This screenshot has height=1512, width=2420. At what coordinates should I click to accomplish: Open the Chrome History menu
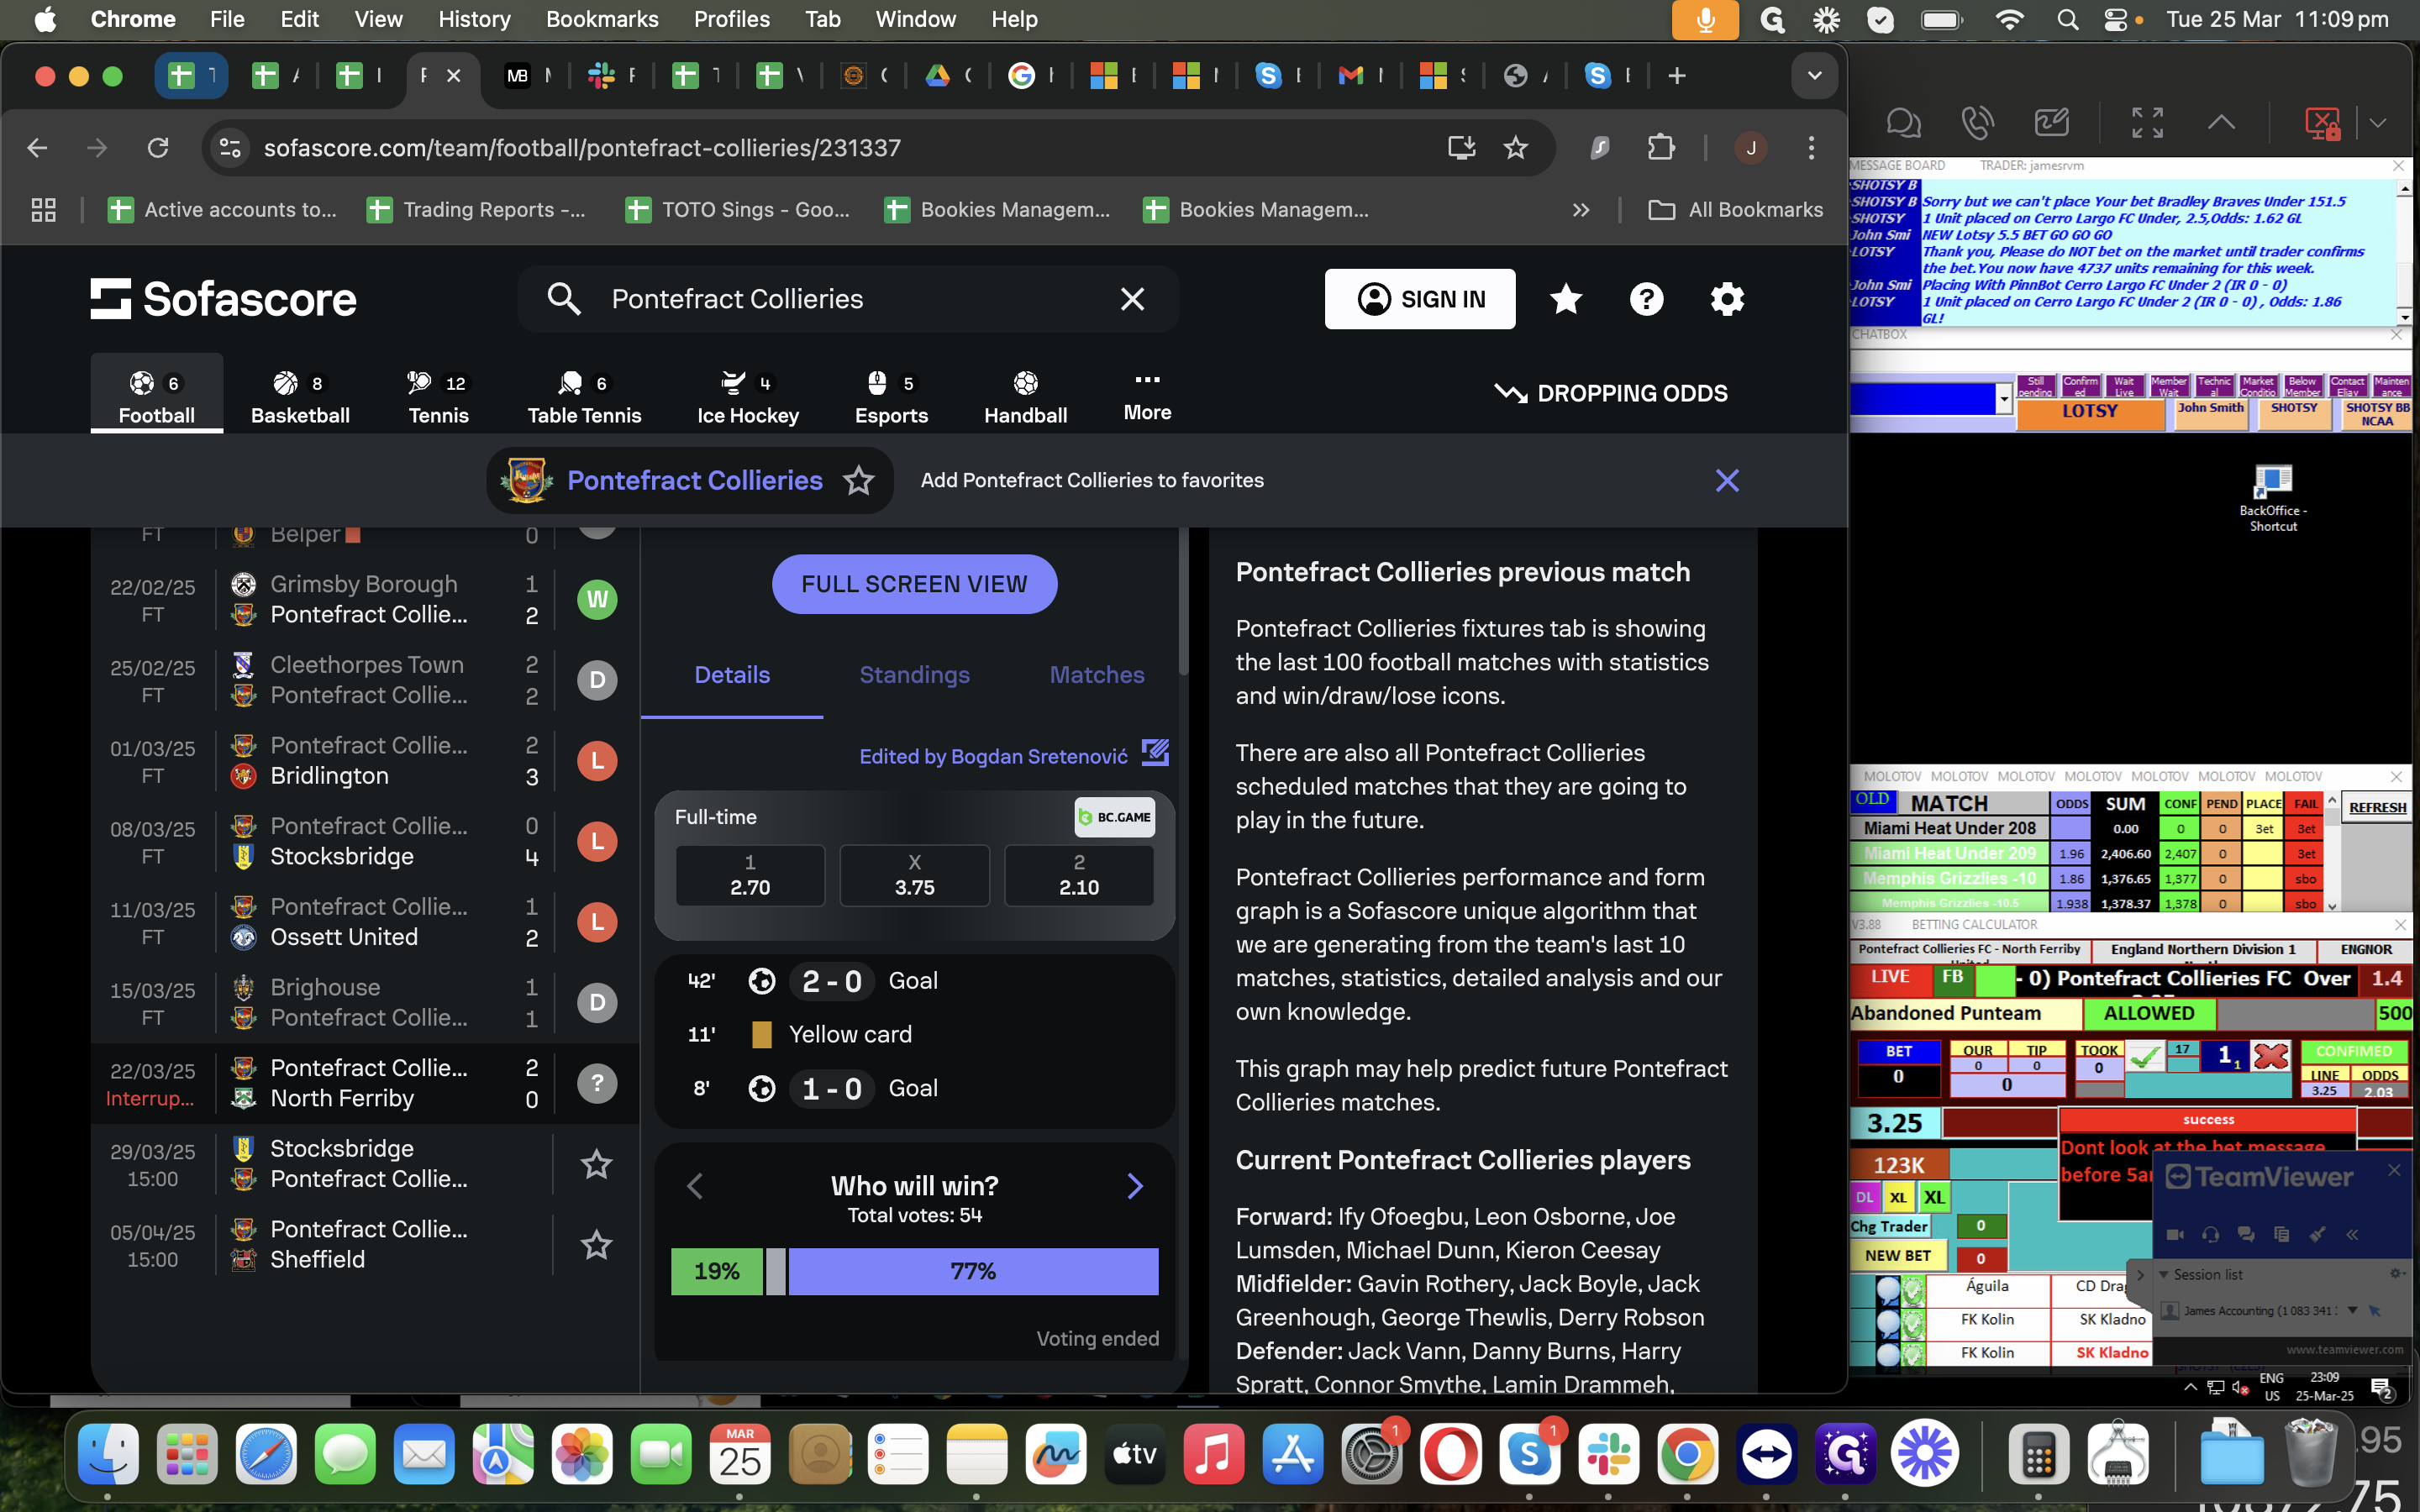point(474,19)
